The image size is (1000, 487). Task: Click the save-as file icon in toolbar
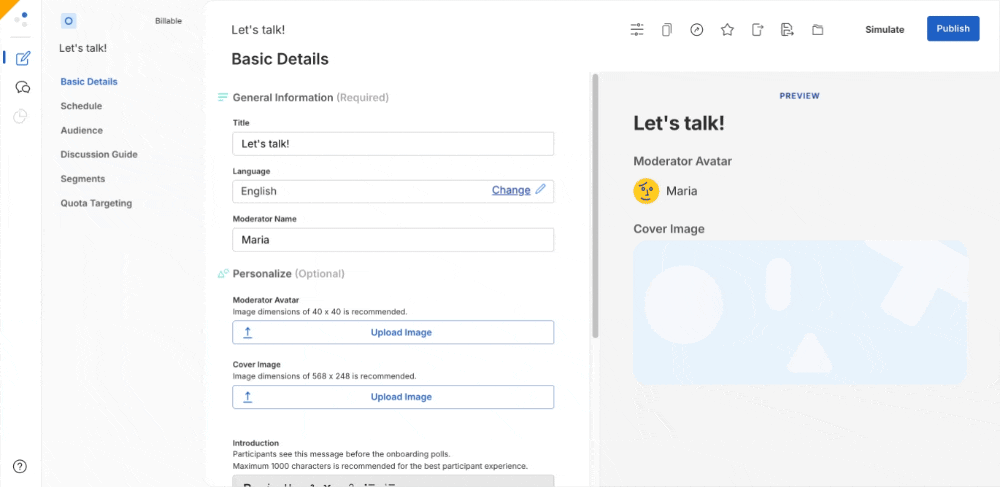click(x=787, y=29)
